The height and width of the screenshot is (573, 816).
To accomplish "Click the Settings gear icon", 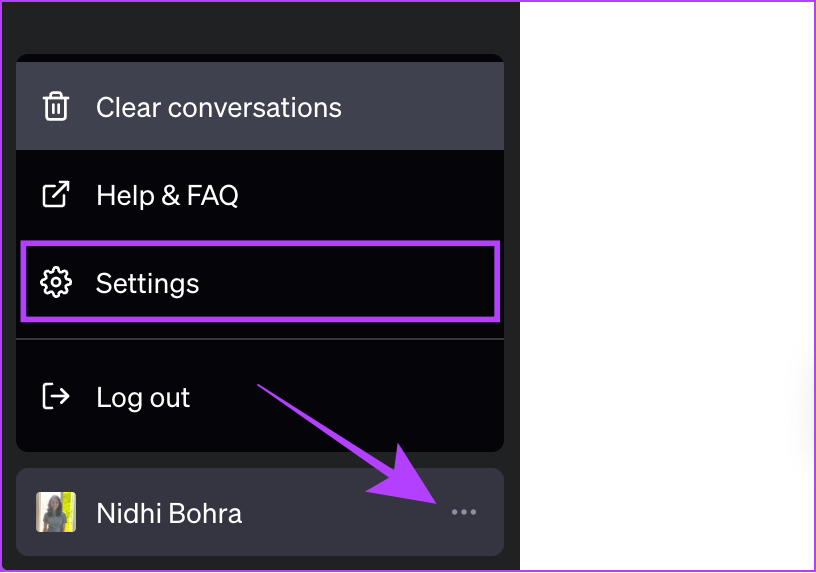I will (x=56, y=283).
